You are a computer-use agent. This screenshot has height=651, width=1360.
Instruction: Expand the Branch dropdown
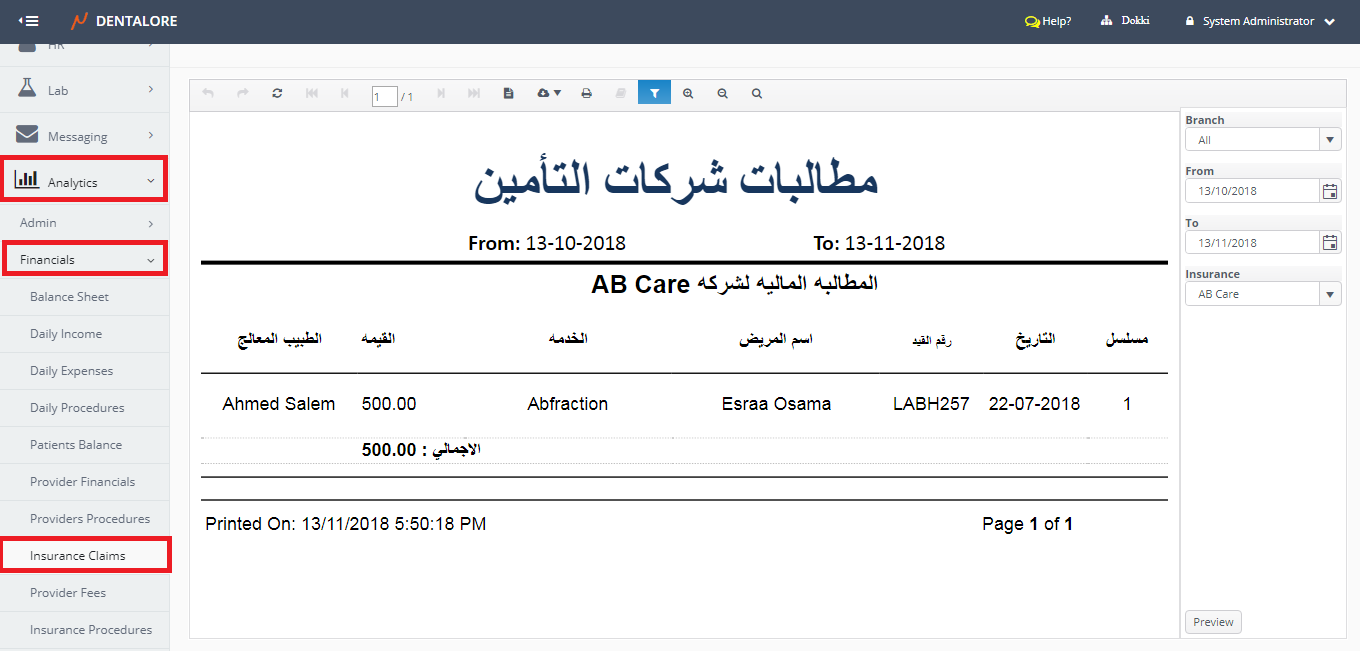click(x=1330, y=140)
